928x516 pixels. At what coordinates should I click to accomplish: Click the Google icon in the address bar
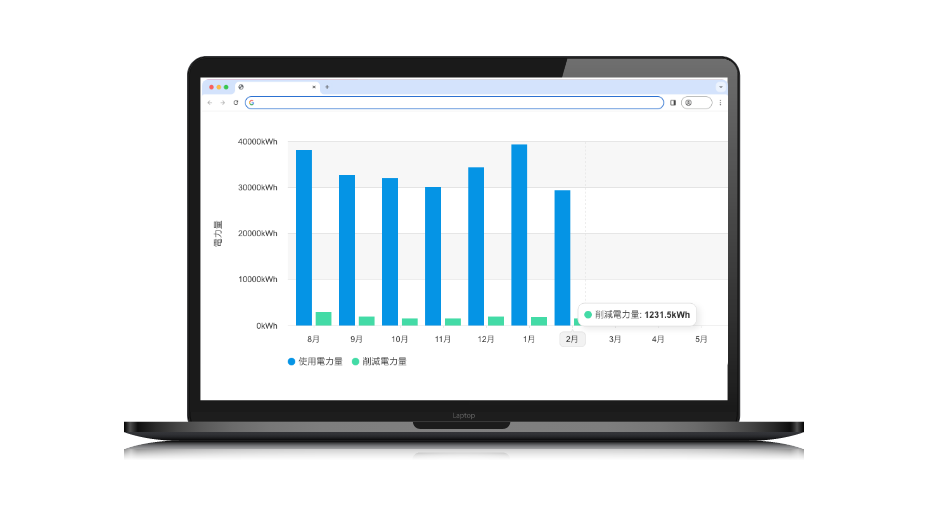(252, 103)
